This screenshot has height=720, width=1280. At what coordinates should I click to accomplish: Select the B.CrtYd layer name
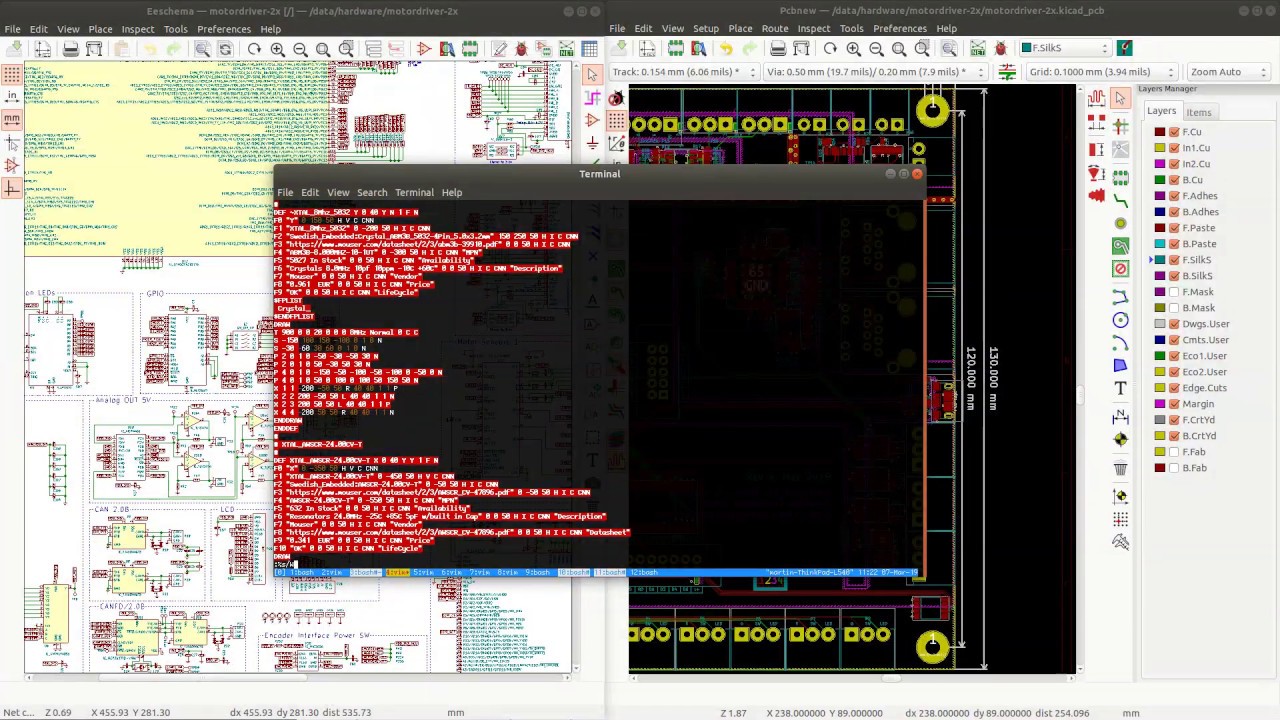(1199, 436)
